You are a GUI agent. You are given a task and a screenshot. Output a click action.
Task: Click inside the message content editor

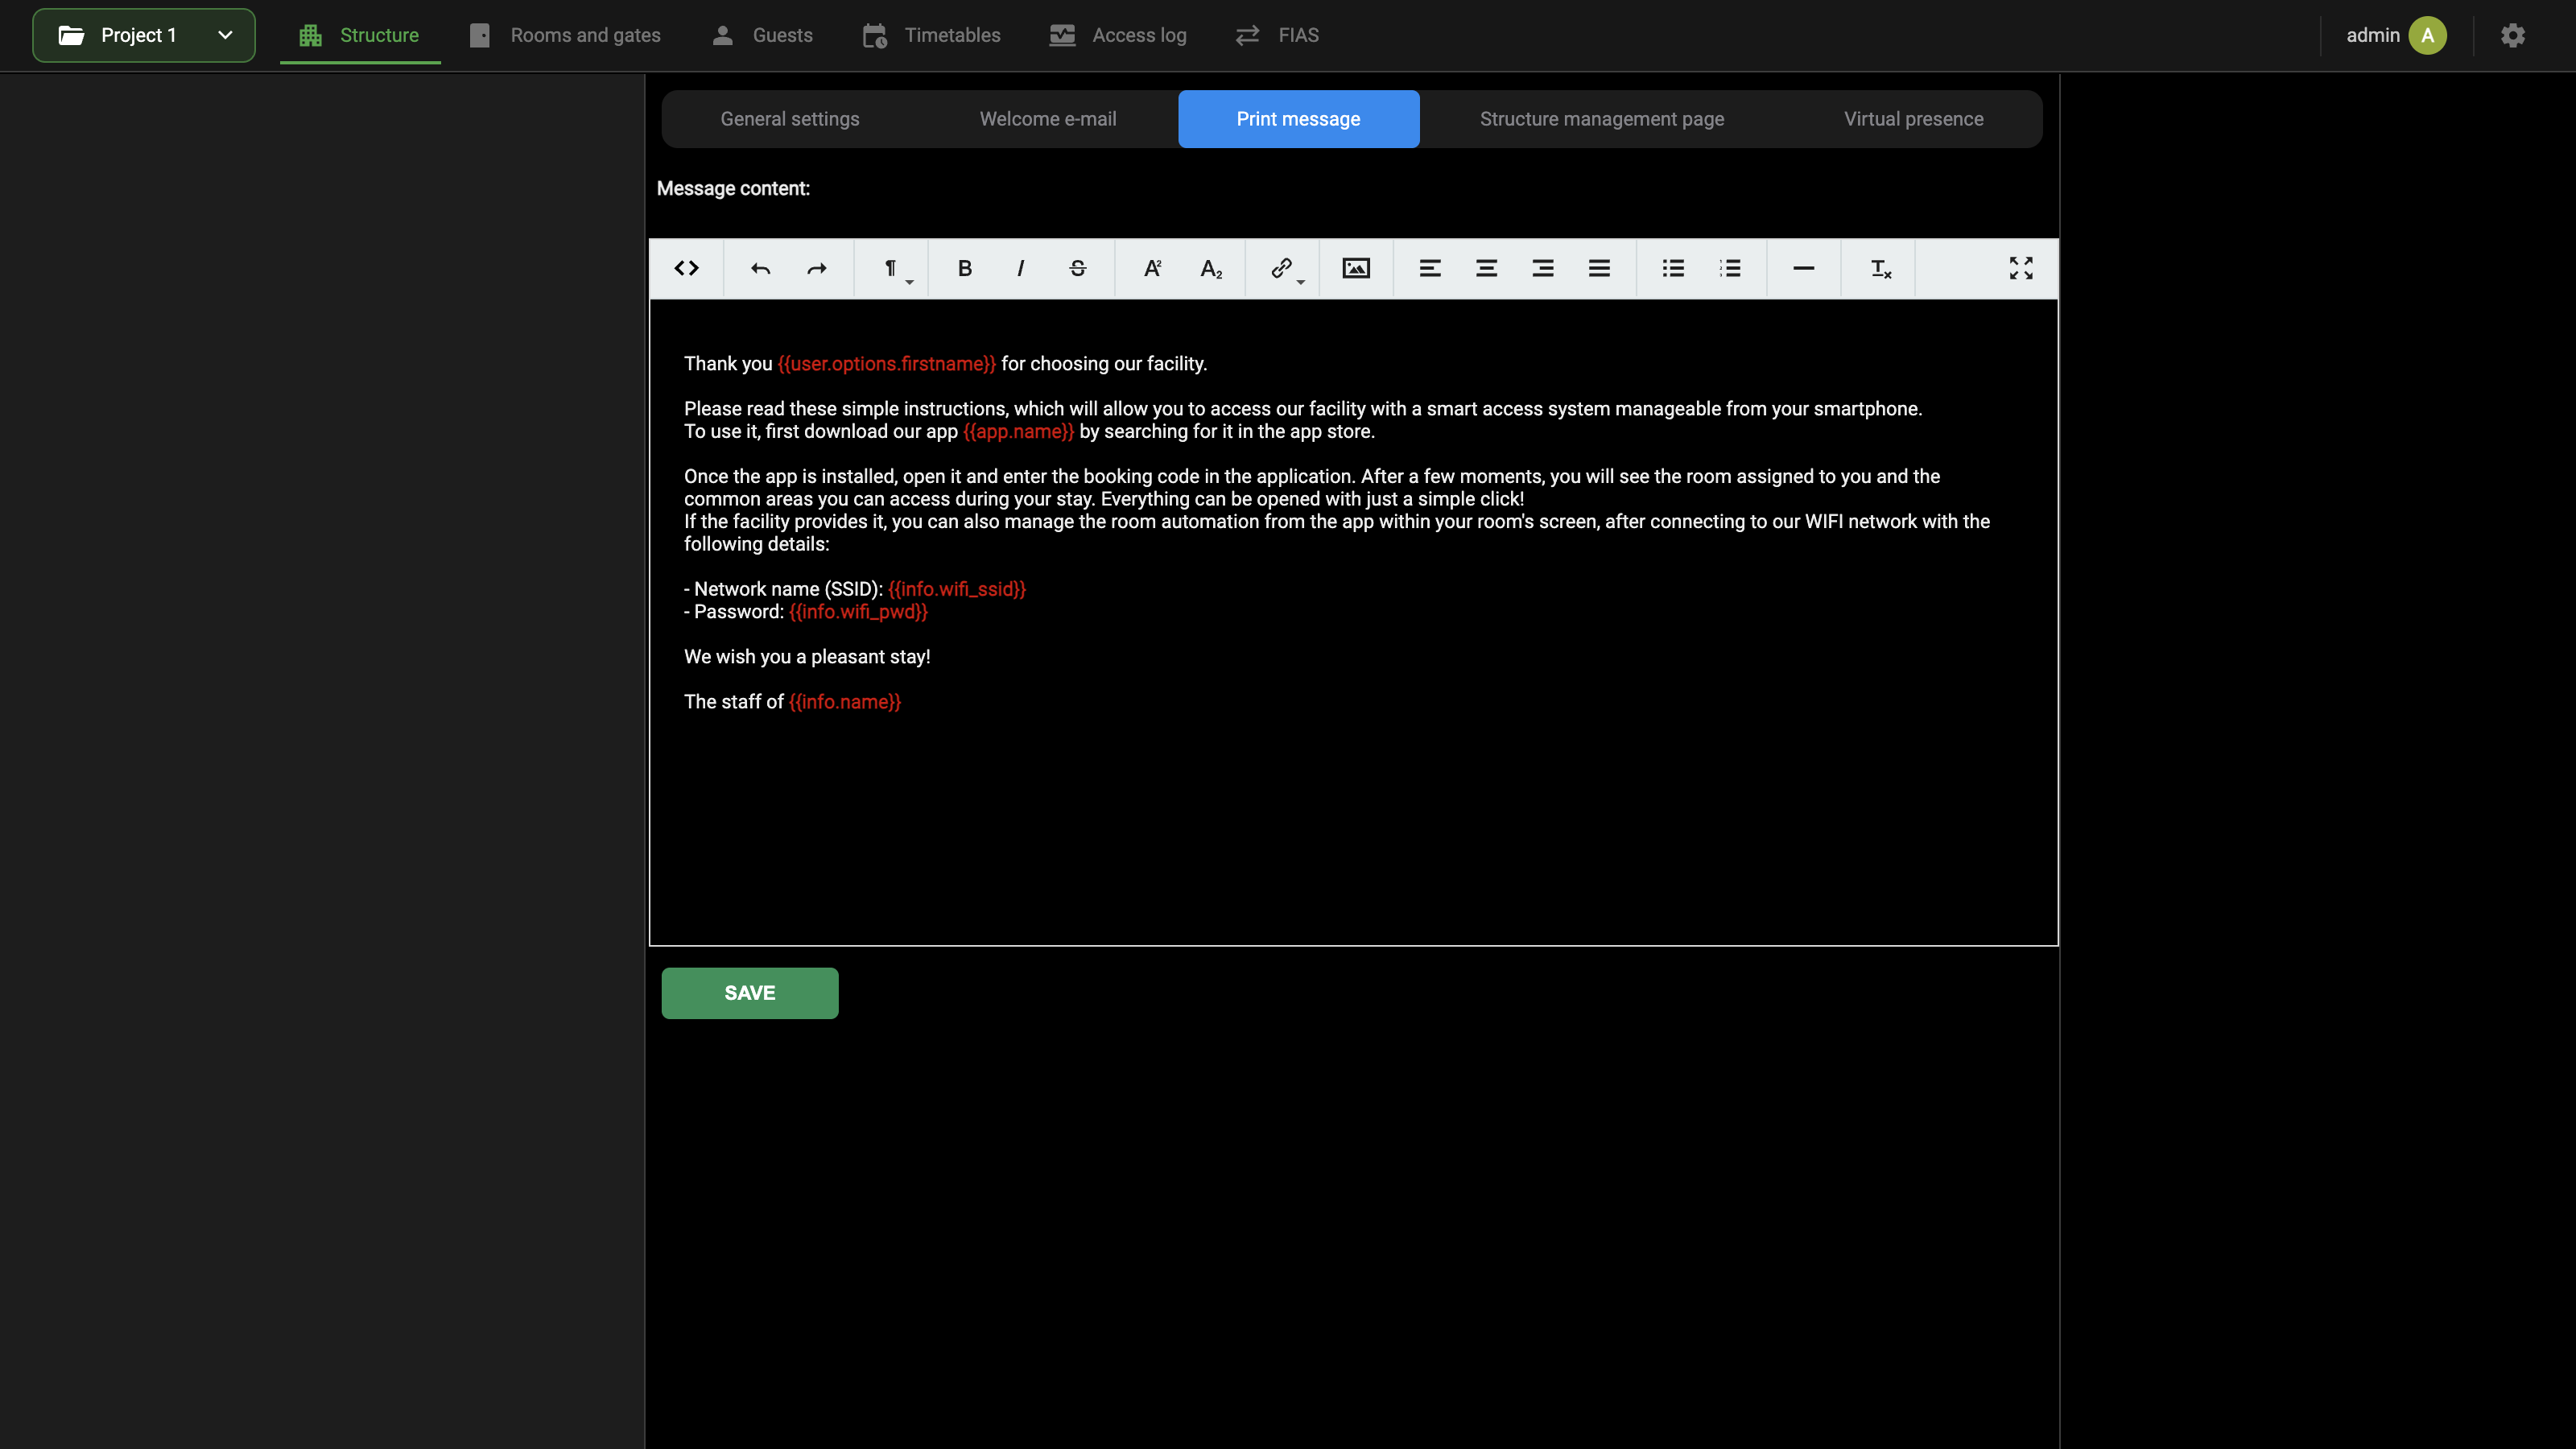[1353, 622]
